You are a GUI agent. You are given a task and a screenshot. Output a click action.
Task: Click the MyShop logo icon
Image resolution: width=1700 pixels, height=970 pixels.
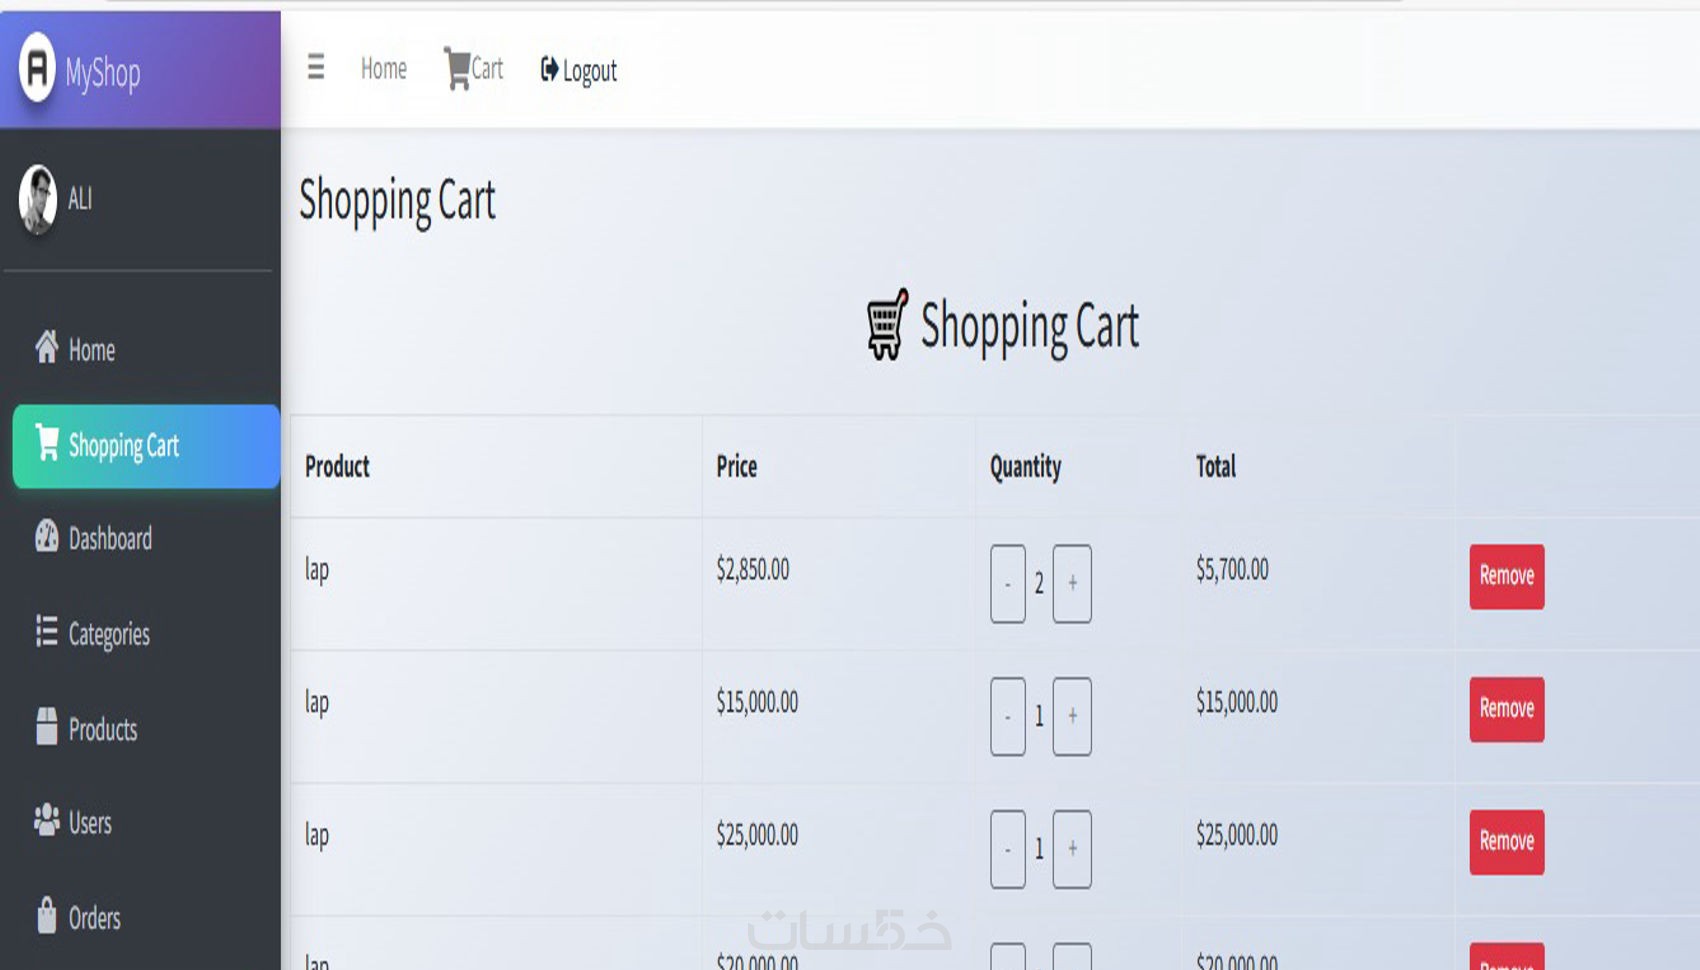[x=37, y=68]
